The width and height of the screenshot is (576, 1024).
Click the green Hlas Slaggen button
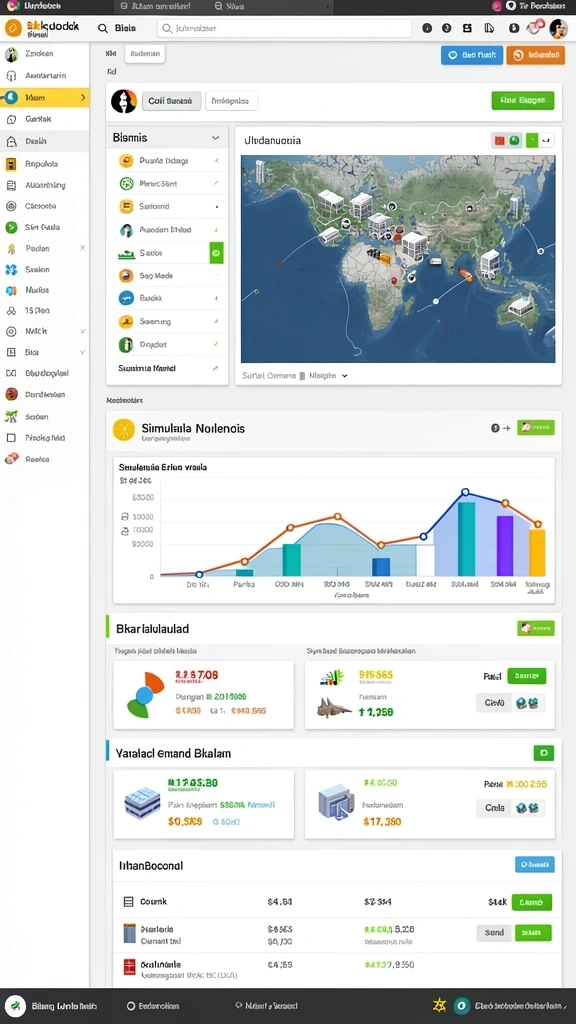(522, 101)
